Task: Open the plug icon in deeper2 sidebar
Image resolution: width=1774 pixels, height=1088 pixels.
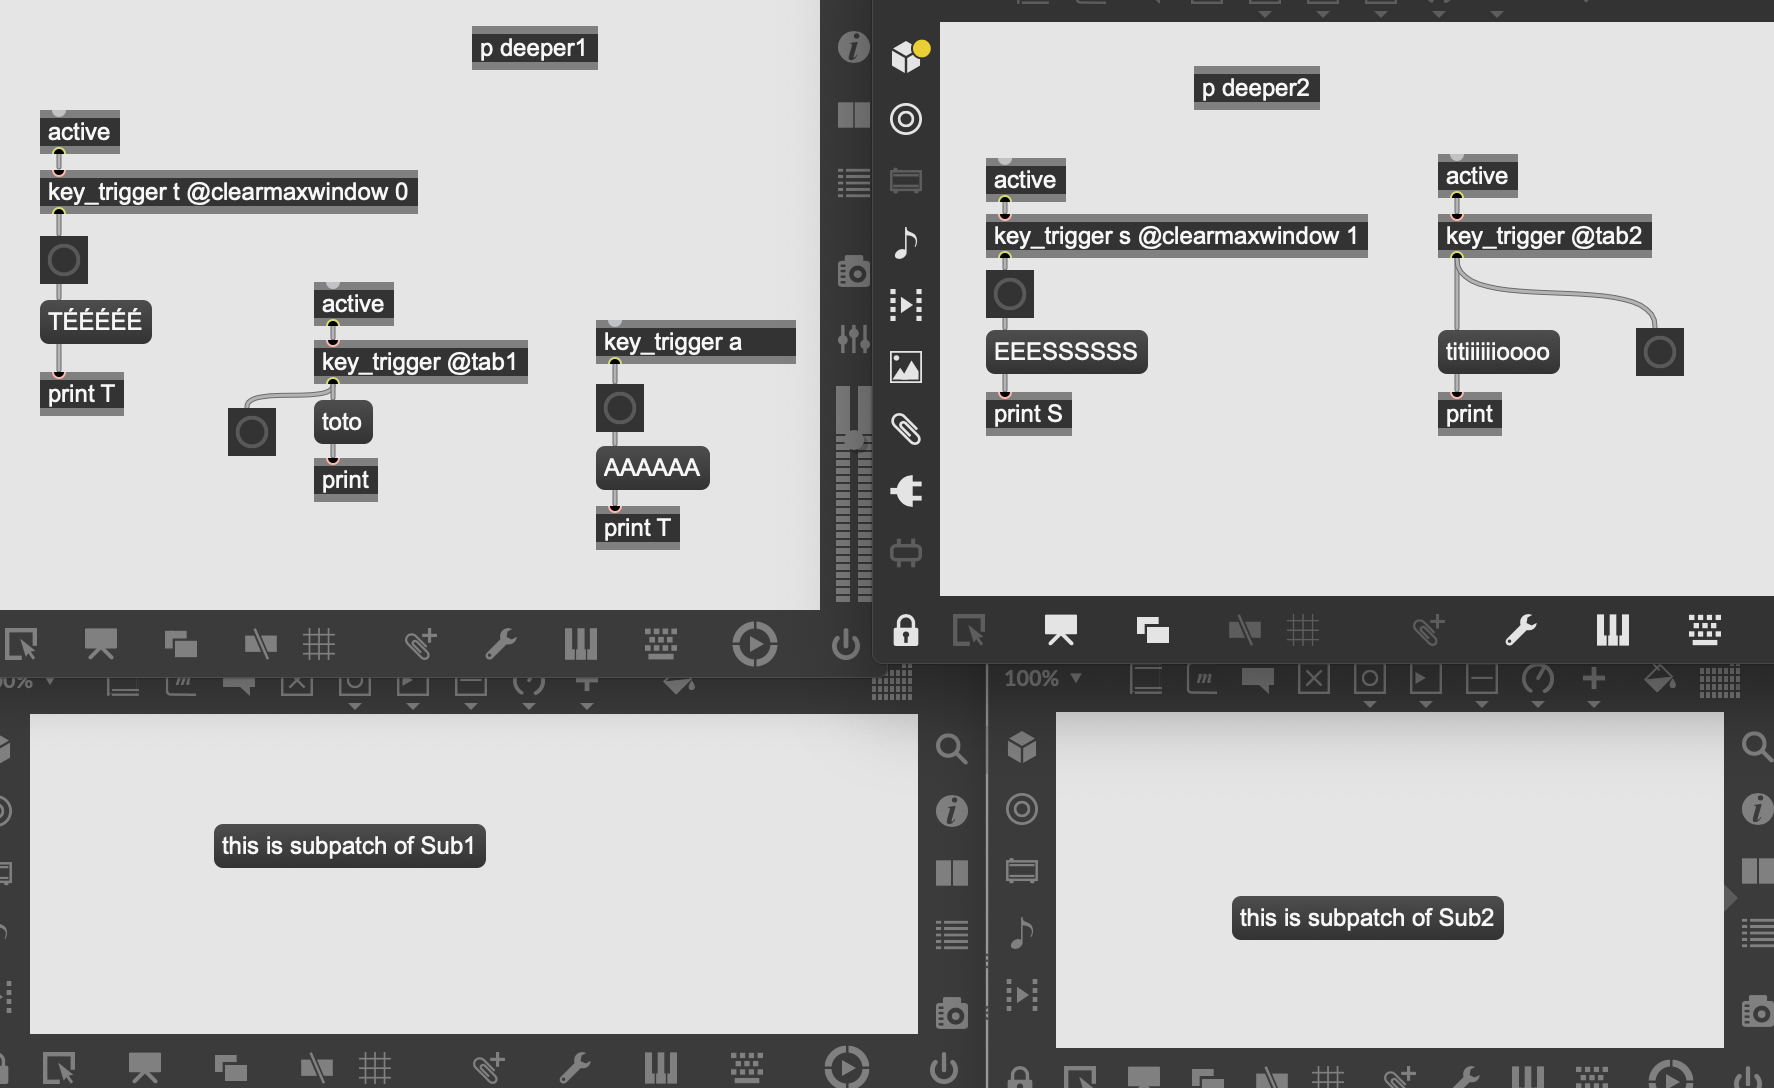Action: tap(906, 491)
